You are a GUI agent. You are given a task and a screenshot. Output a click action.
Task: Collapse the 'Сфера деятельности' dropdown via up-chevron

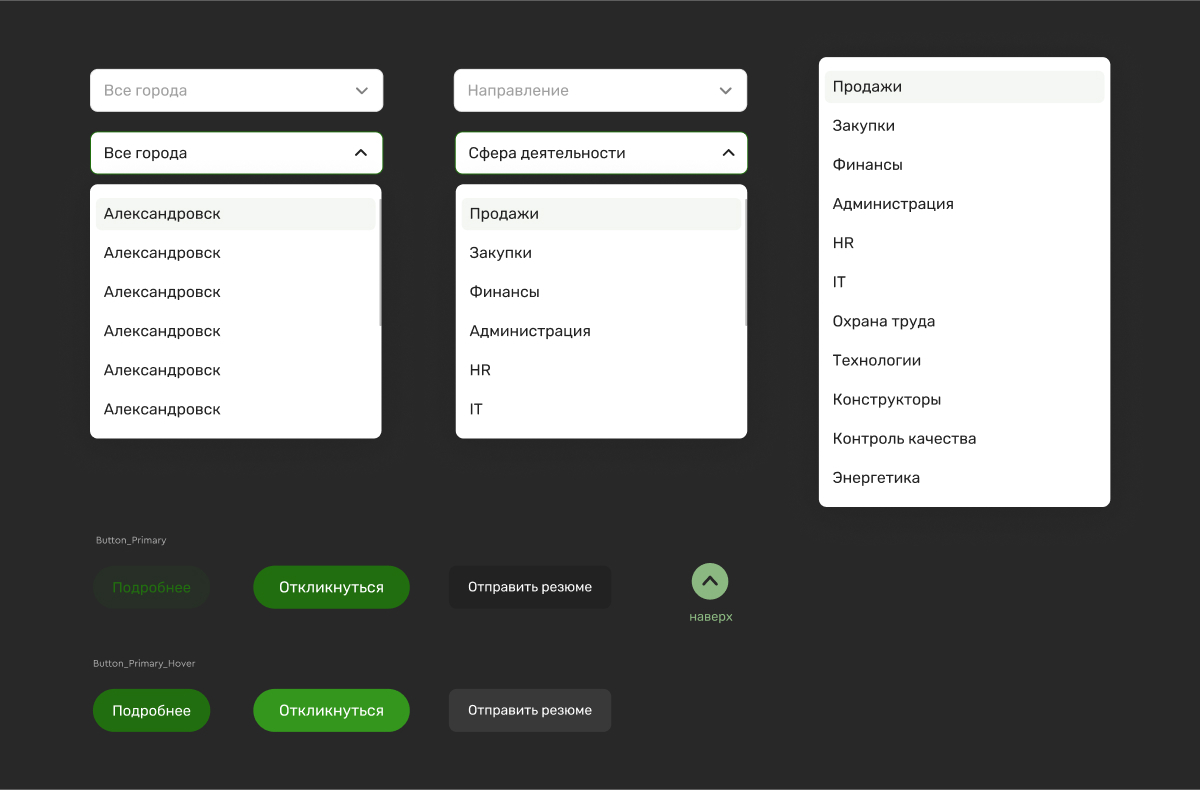[x=728, y=153]
